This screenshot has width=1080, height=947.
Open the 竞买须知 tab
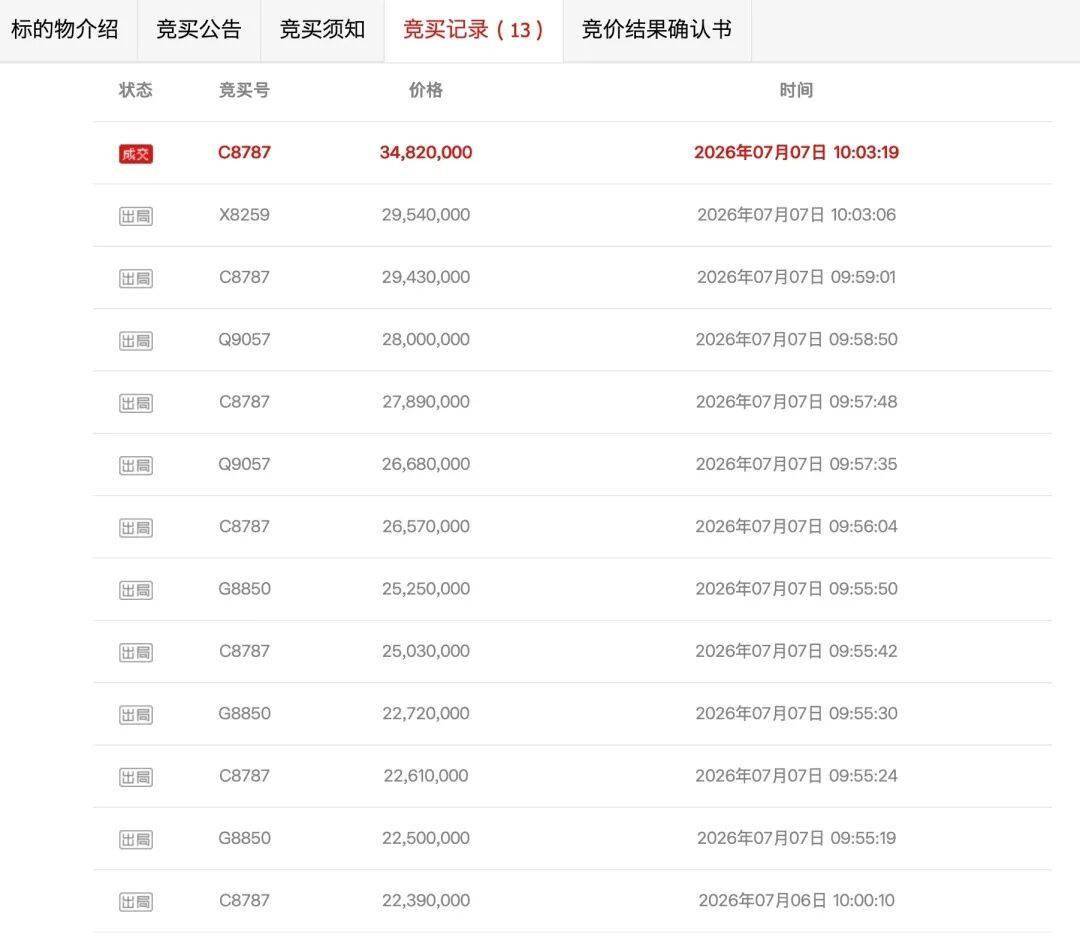(322, 30)
